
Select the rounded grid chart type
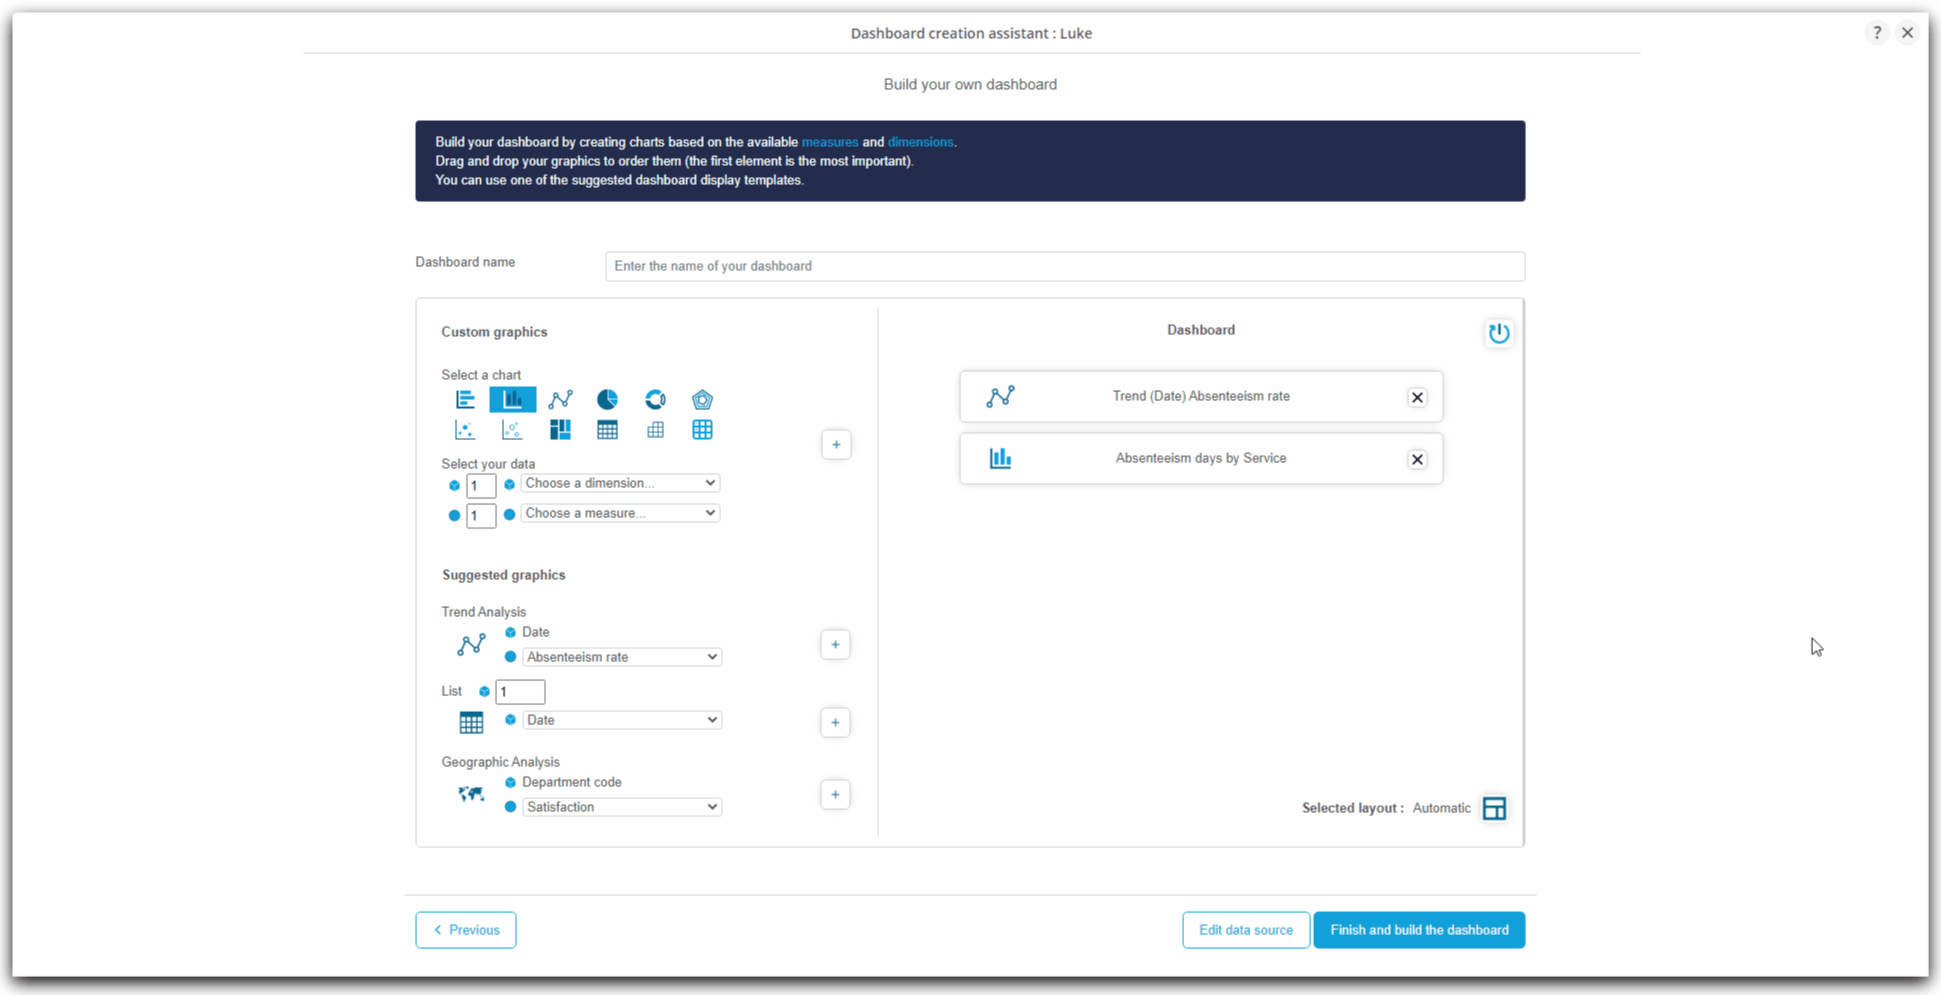pyautogui.click(x=702, y=430)
